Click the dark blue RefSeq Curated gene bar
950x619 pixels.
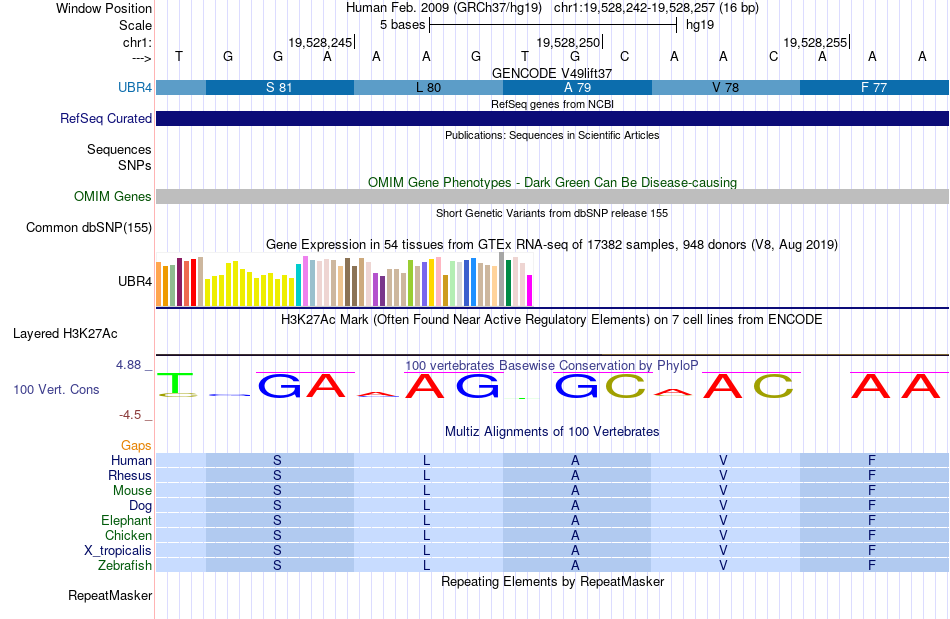tap(552, 118)
